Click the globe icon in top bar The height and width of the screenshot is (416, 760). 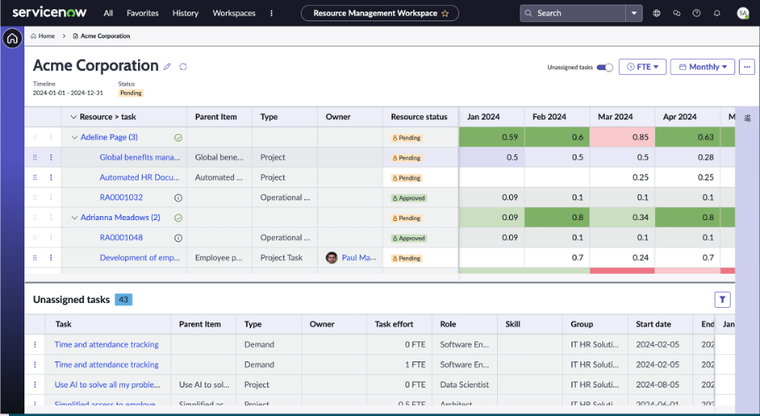click(656, 14)
